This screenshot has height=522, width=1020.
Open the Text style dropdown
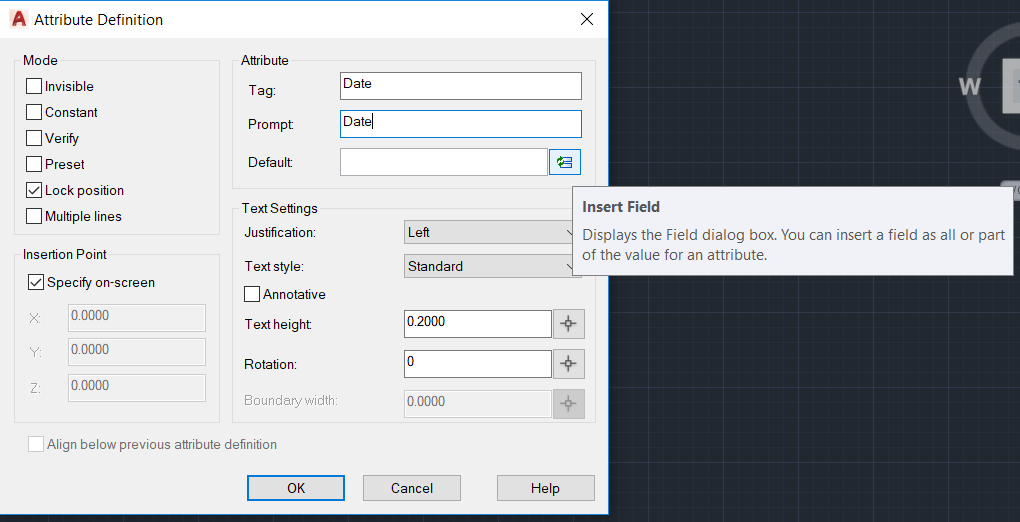(x=490, y=267)
